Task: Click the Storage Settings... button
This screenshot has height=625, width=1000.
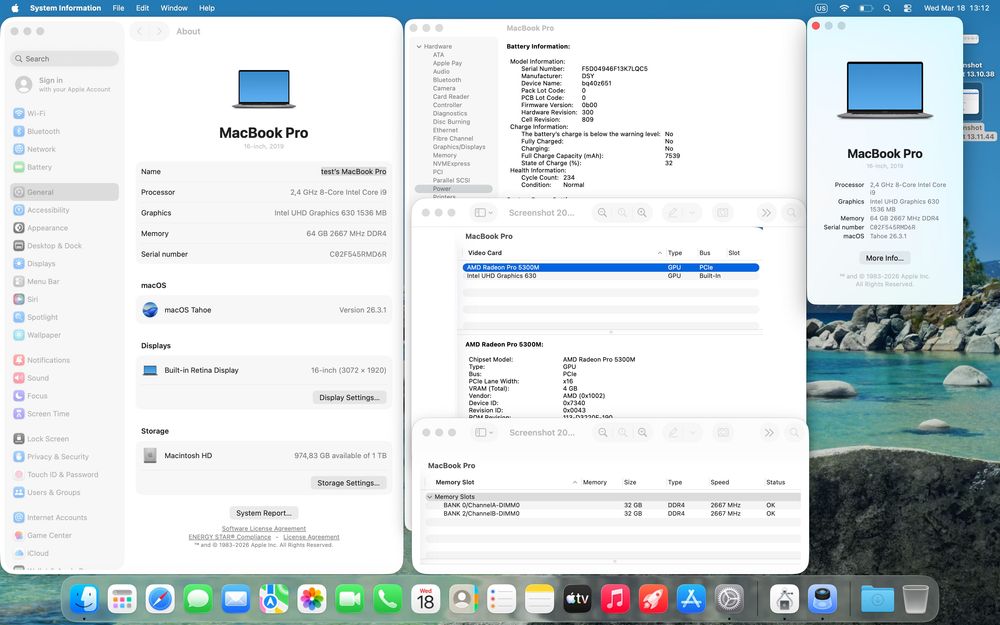Action: point(348,483)
